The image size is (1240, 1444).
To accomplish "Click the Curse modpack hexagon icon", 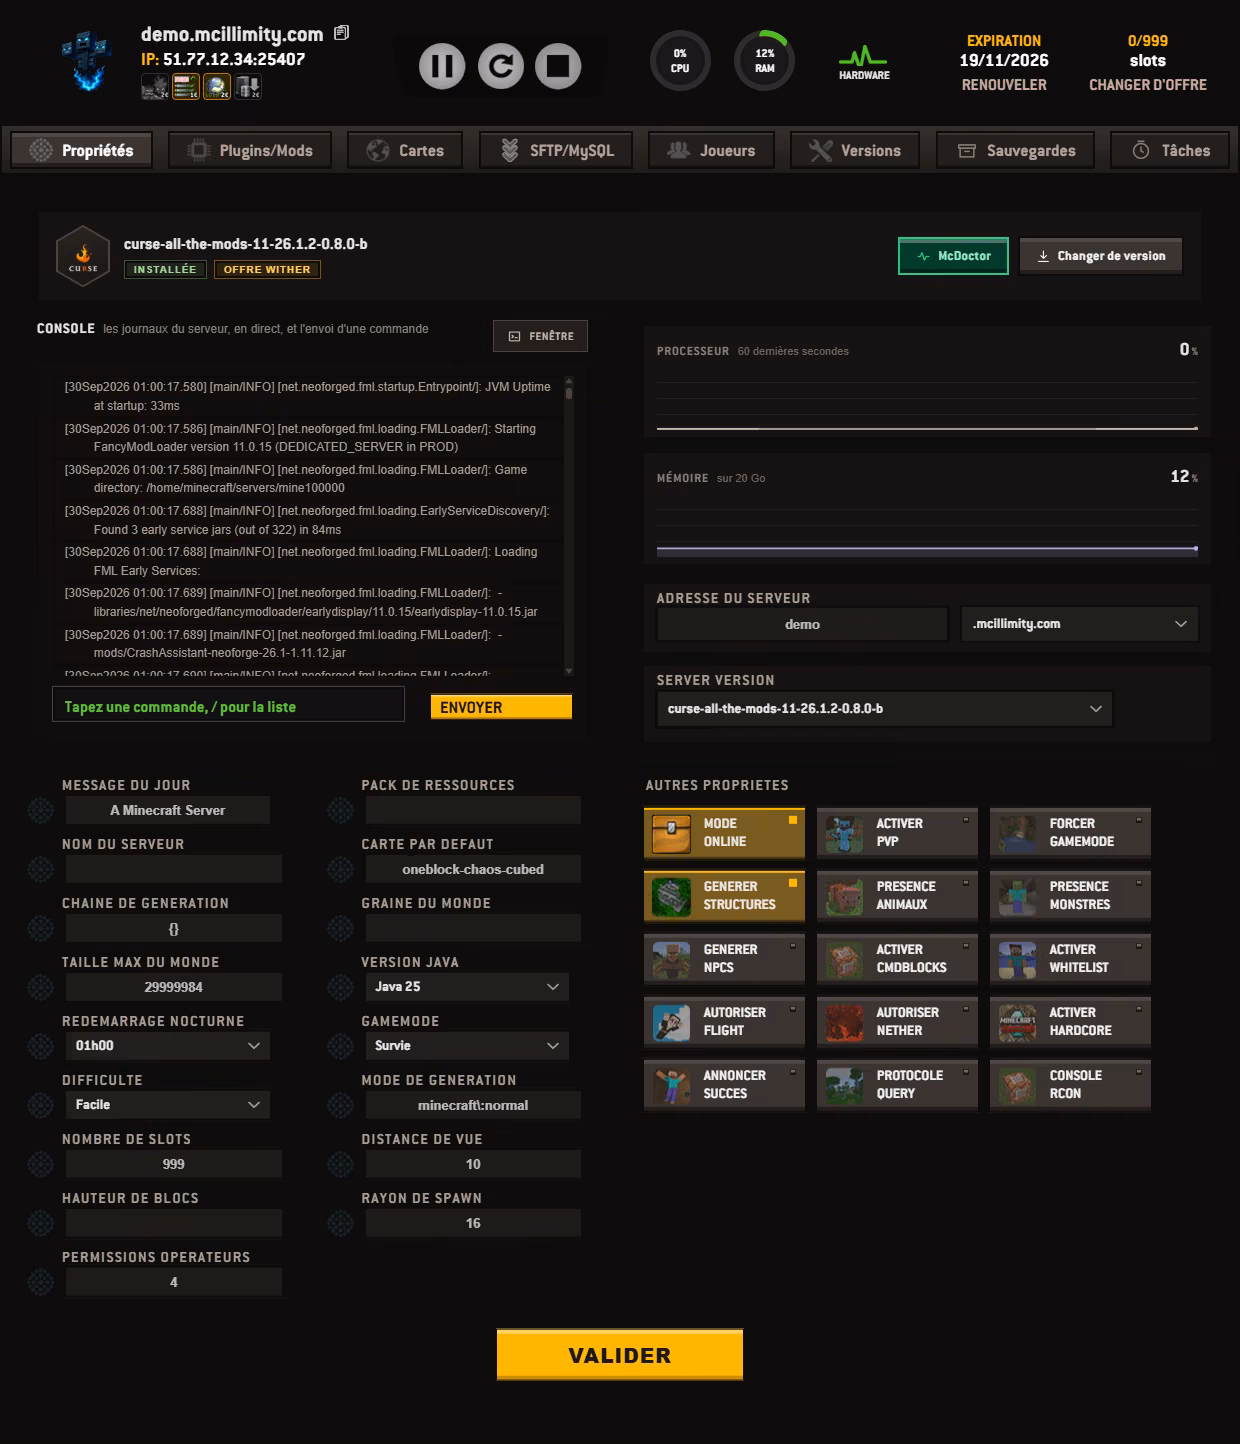I will [x=83, y=257].
